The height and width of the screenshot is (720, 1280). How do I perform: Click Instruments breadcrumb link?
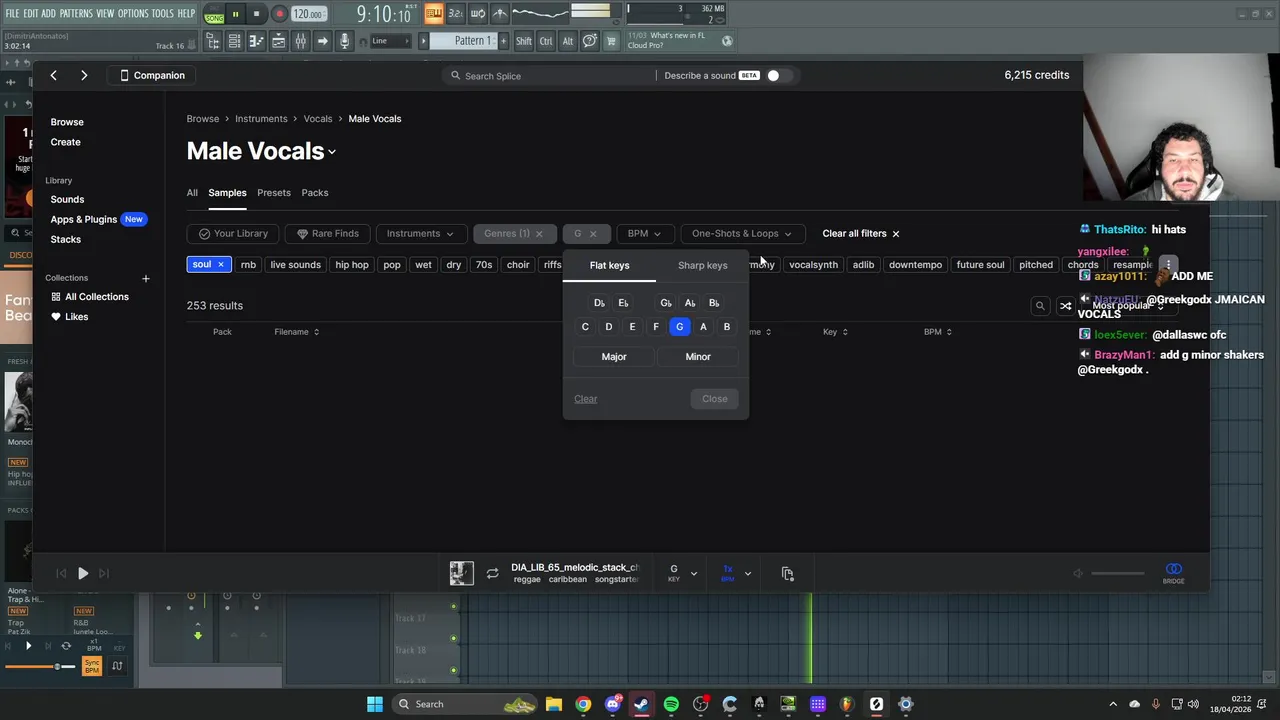tap(261, 119)
